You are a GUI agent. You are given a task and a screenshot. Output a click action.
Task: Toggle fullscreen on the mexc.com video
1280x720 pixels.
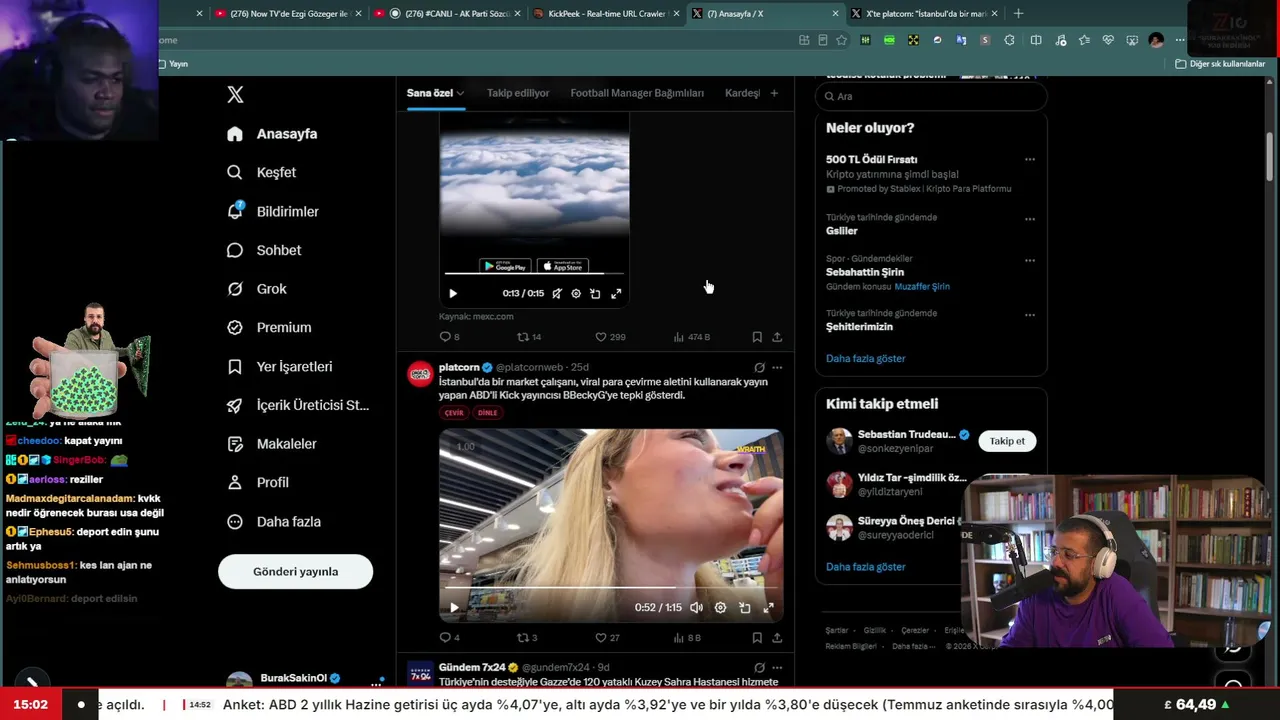pyautogui.click(x=616, y=293)
